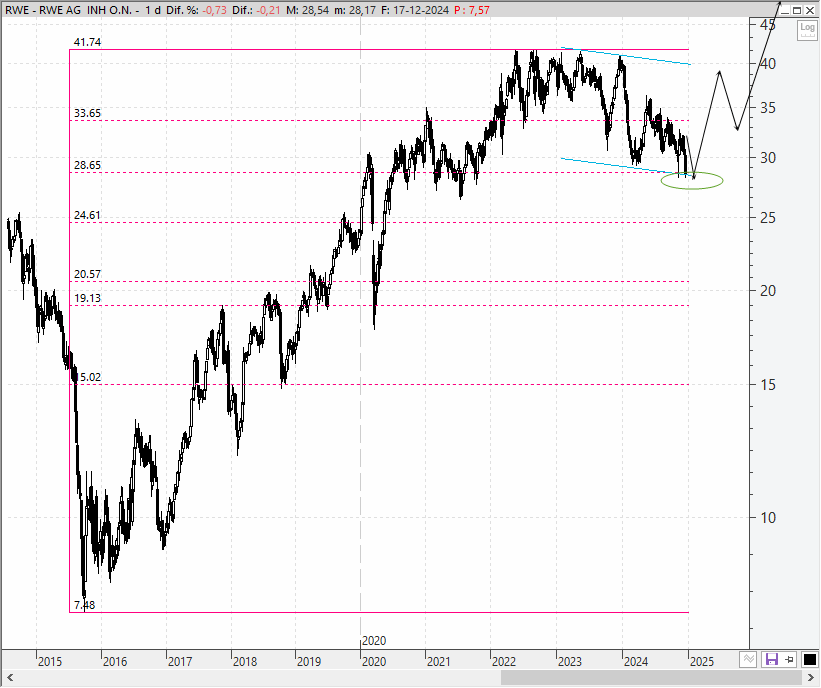Select the 19.13 level label
This screenshot has width=821, height=688.
(87, 298)
